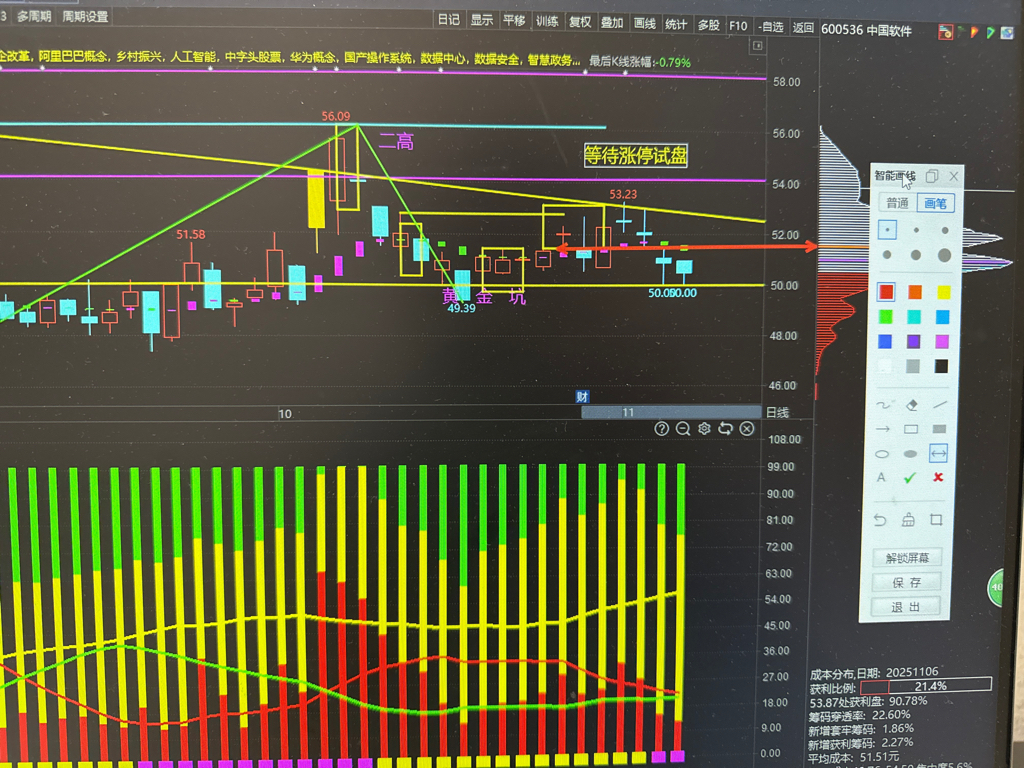
Task: Pick the magenta color swatch
Action: click(942, 342)
